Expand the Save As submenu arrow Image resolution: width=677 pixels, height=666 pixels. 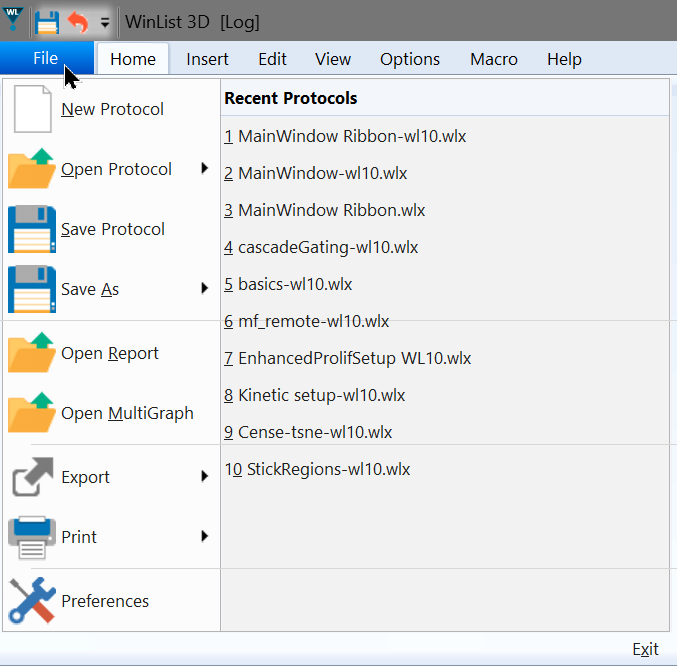pyautogui.click(x=204, y=288)
